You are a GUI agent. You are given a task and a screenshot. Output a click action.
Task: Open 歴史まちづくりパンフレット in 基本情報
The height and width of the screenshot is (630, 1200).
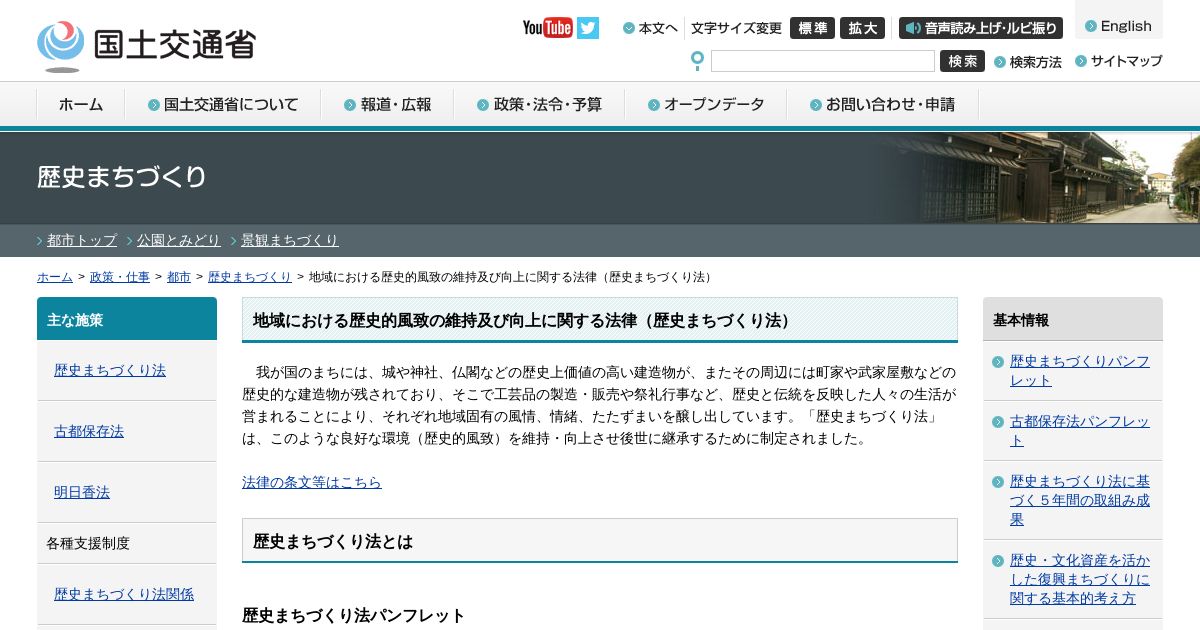[x=1080, y=371]
